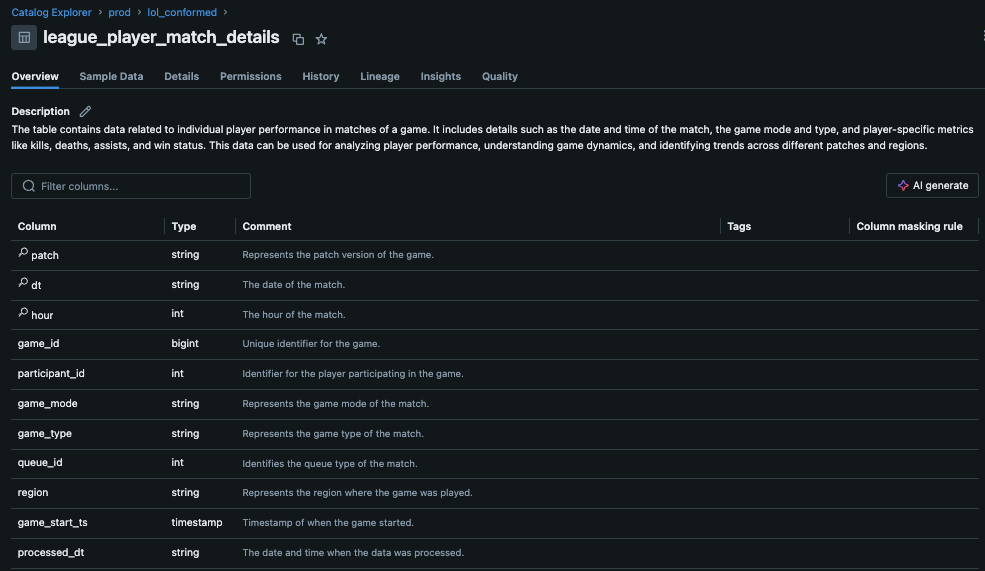Screen dimensions: 985x571
Task: Show the Lineage tab
Action: point(380,76)
